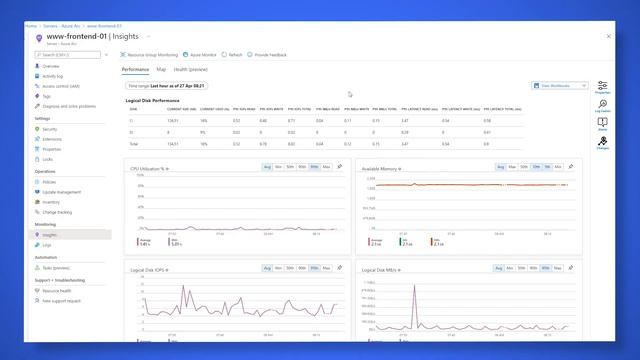This screenshot has width=640, height=360.
Task: Go to Servers - Azure Arc breadcrumb
Action: [62, 26]
